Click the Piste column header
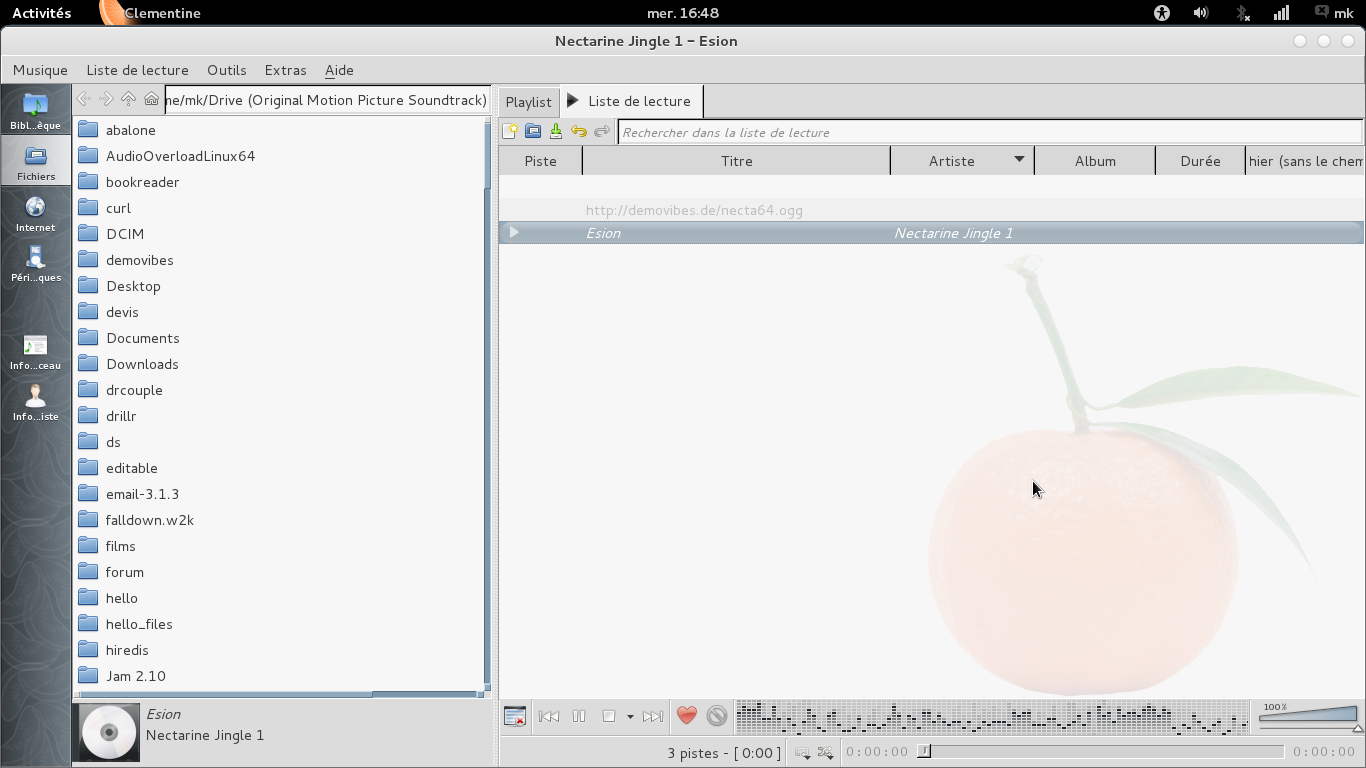 (541, 160)
